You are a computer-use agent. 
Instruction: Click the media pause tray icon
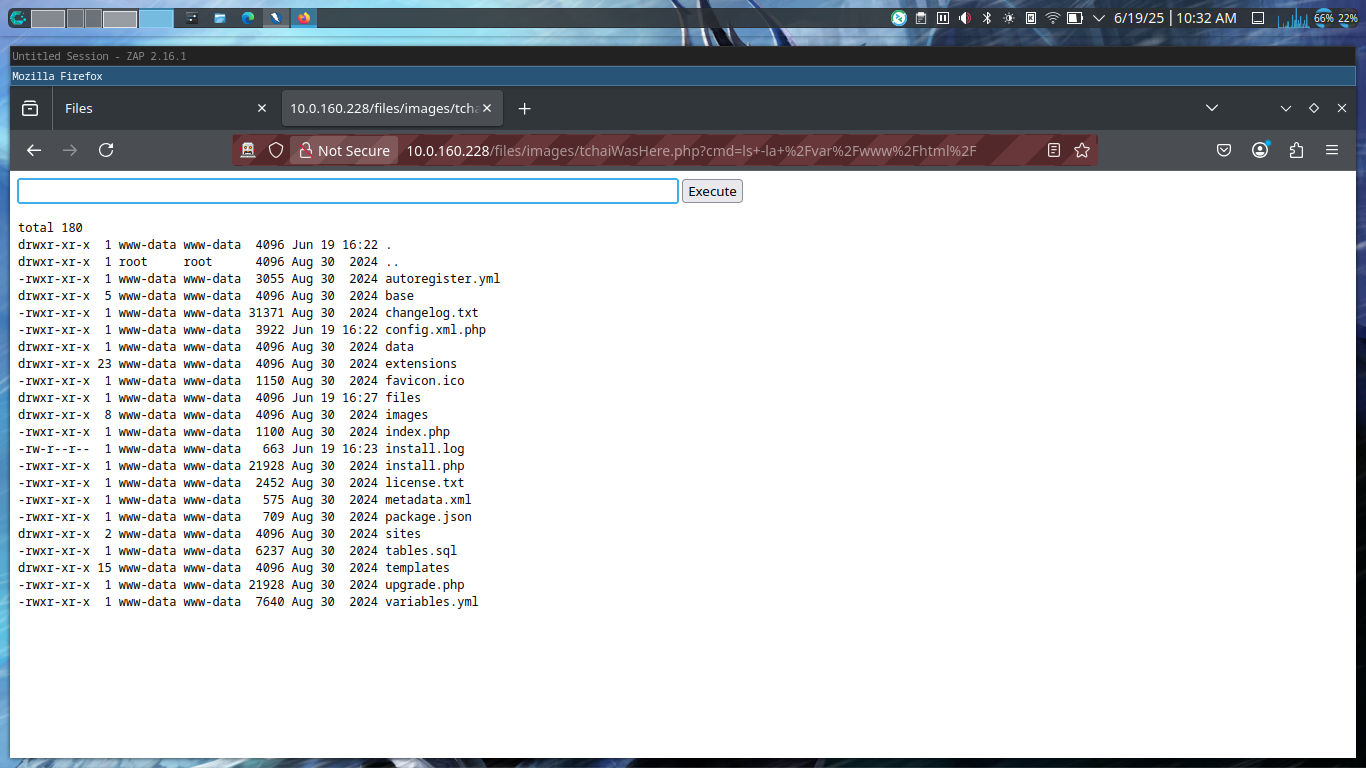click(x=943, y=18)
